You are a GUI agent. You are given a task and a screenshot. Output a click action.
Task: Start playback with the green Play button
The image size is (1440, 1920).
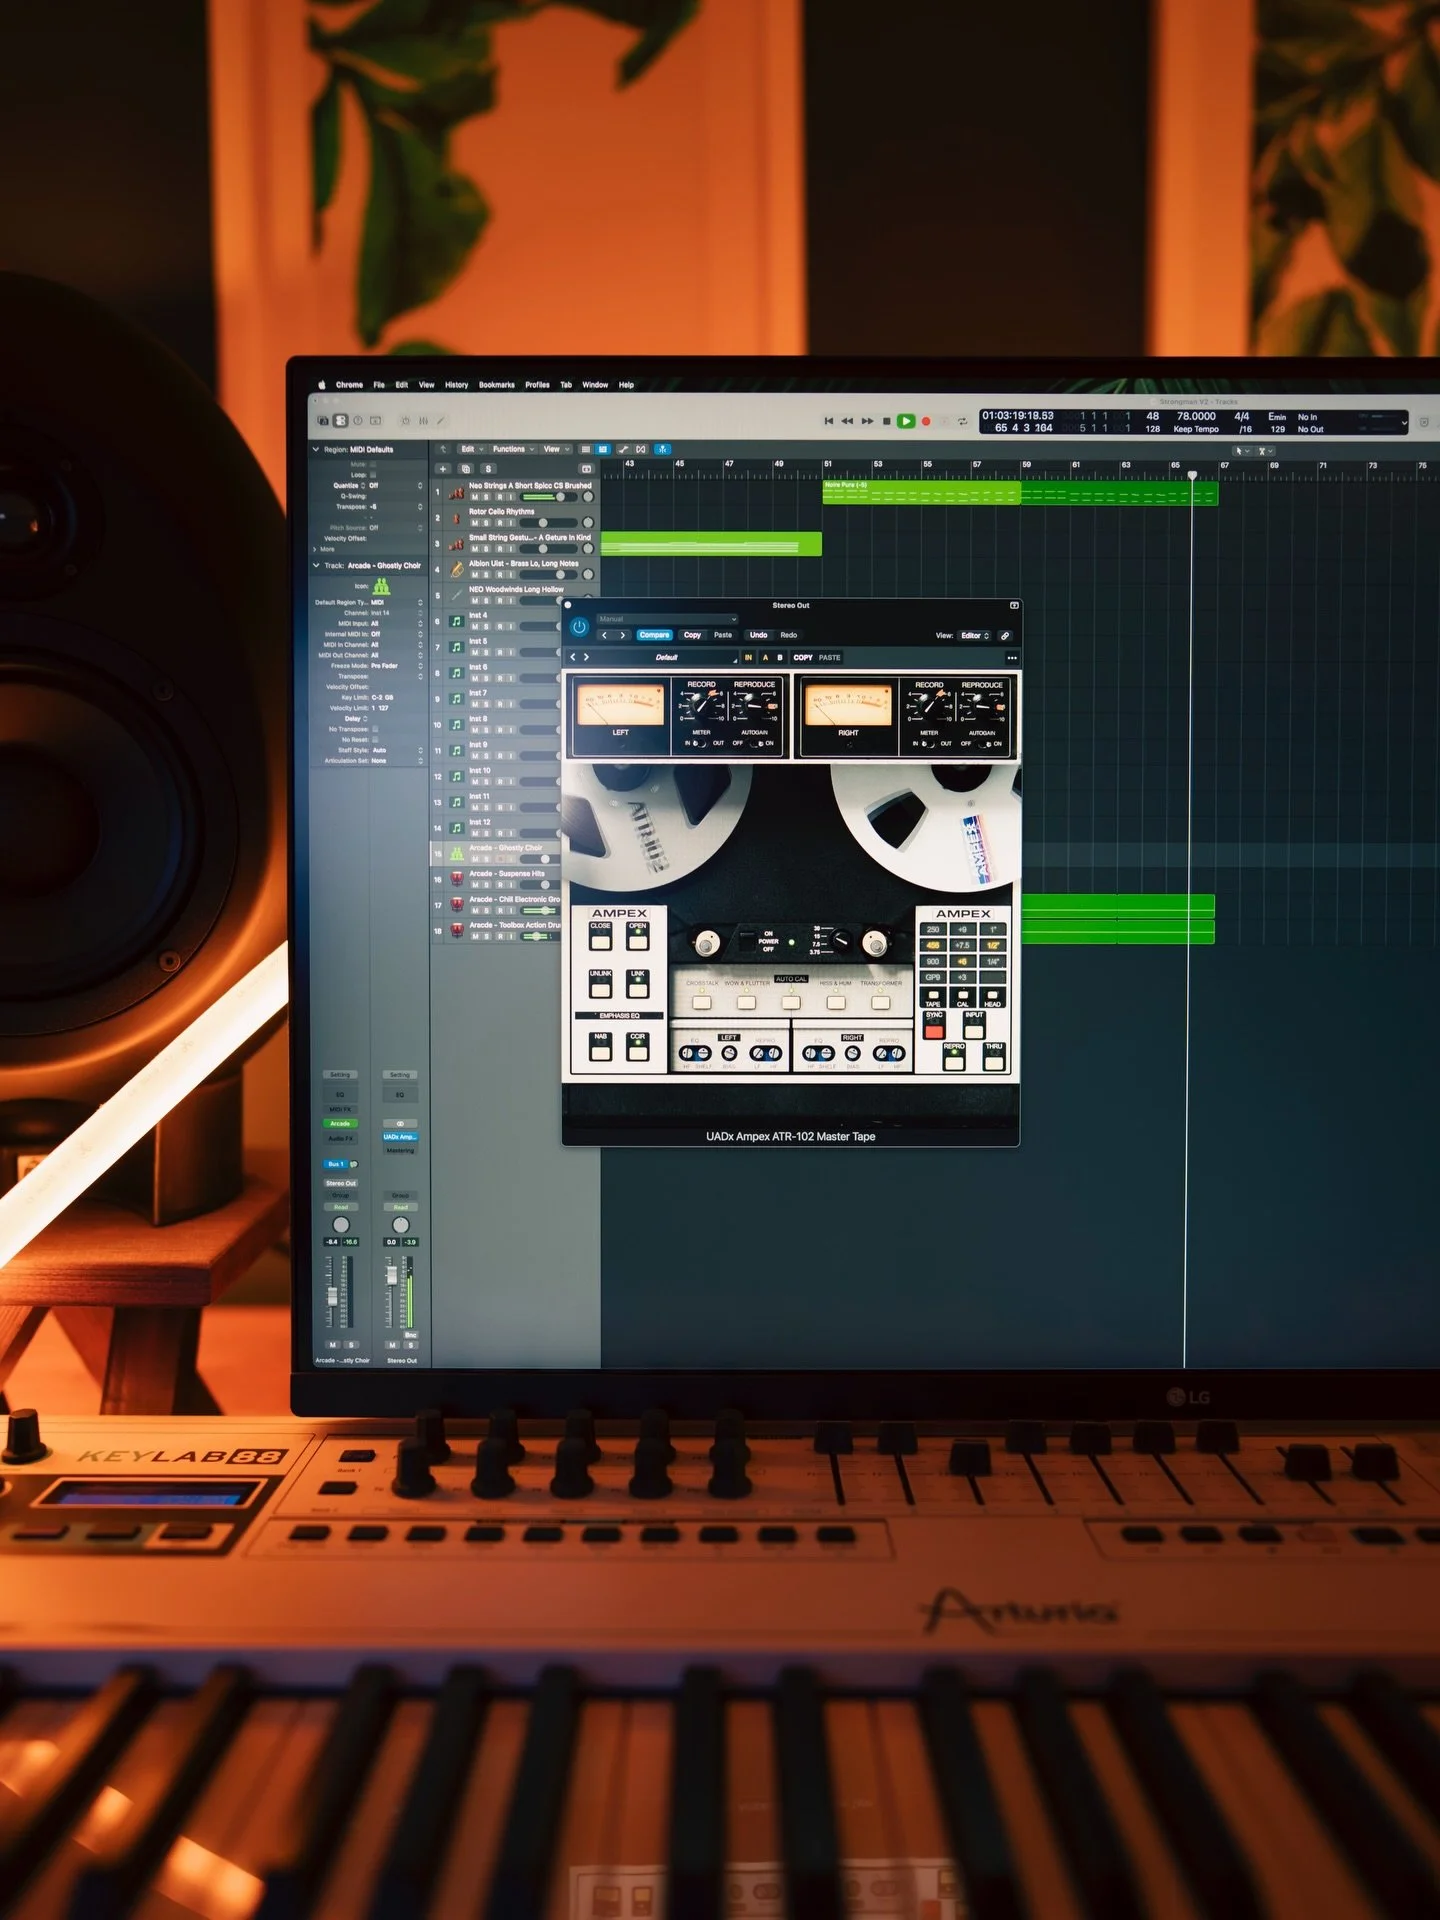point(905,421)
